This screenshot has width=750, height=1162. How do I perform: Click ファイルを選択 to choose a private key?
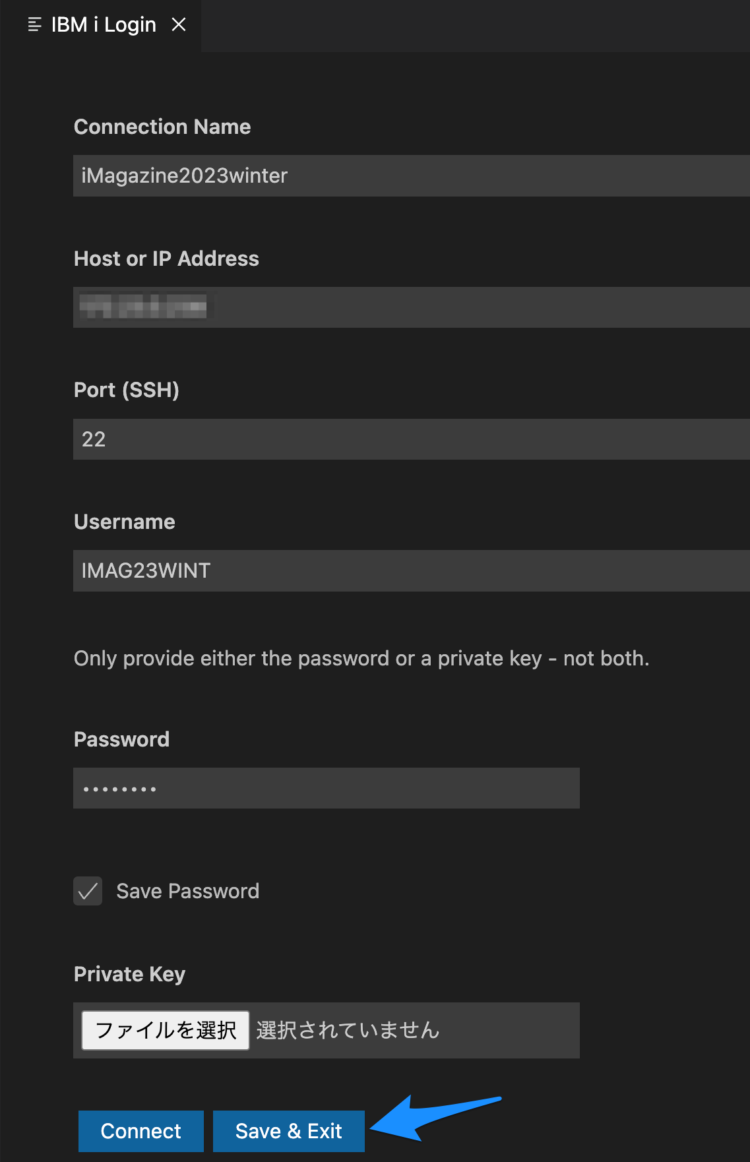[x=164, y=1030]
